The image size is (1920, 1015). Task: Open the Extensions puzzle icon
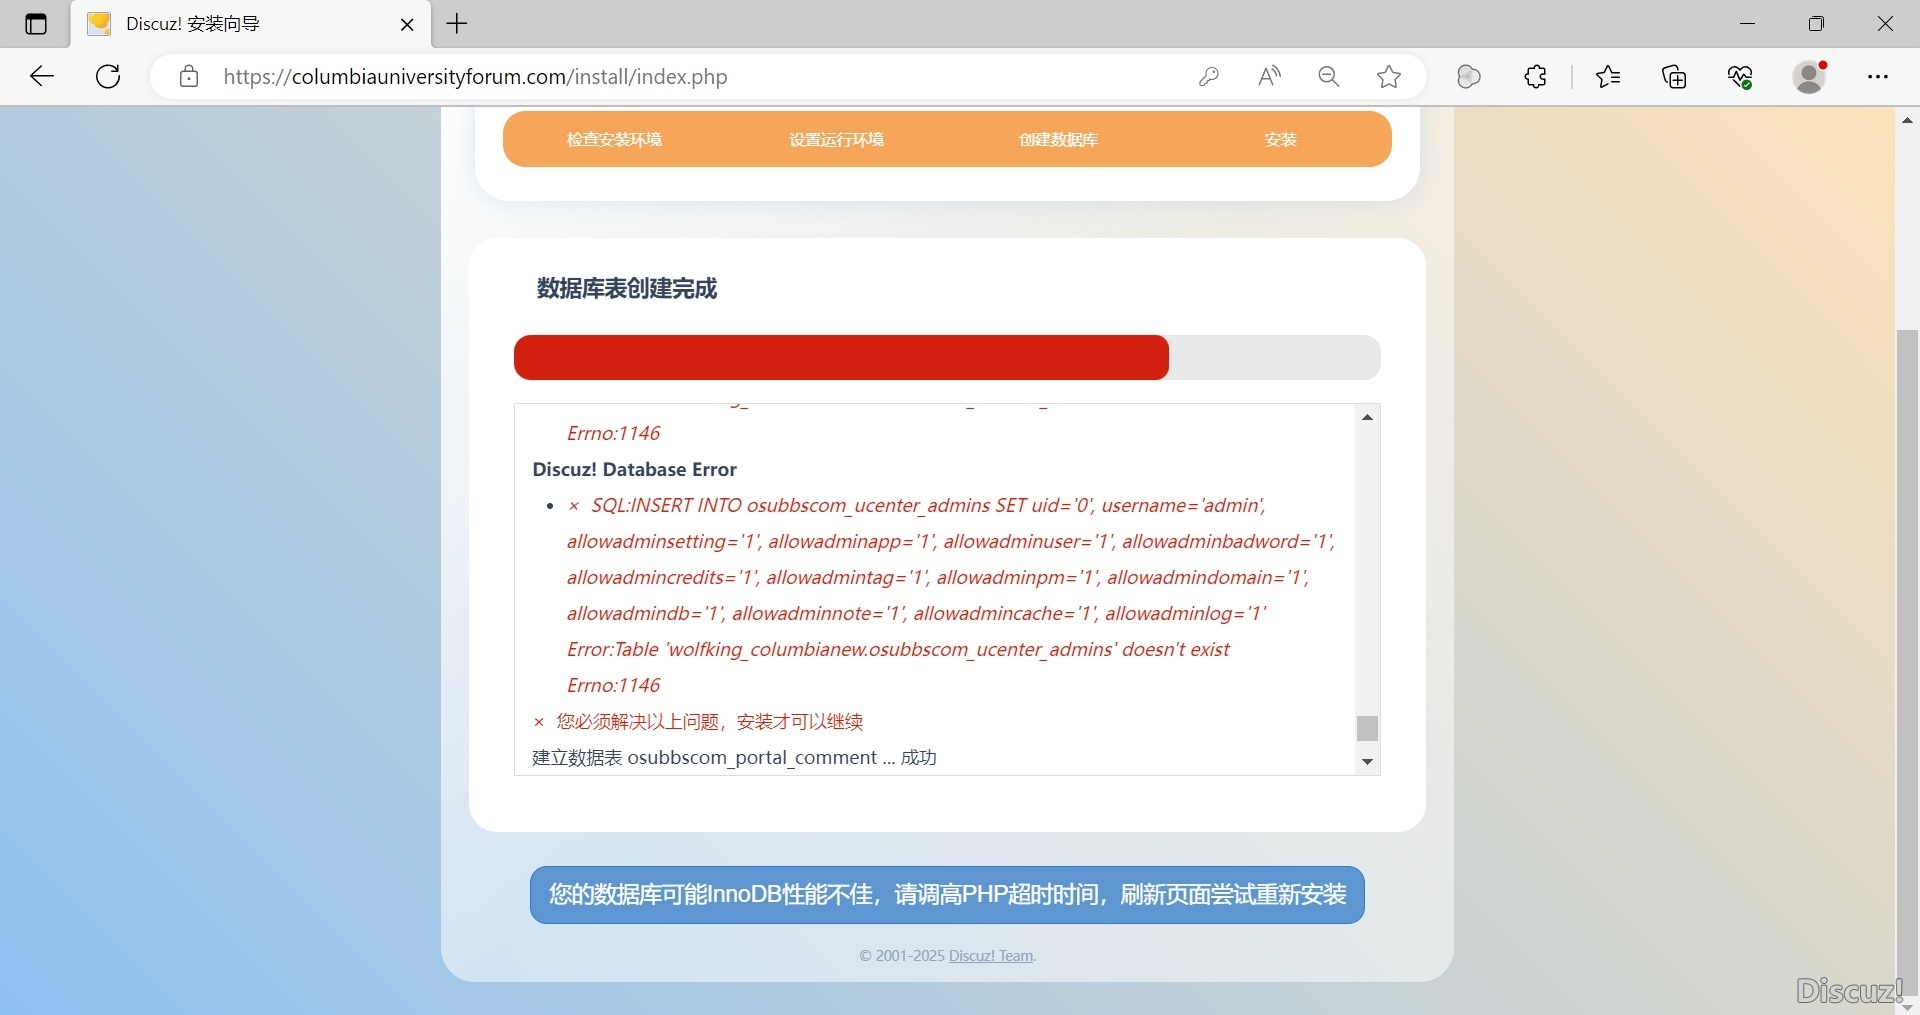click(x=1535, y=77)
